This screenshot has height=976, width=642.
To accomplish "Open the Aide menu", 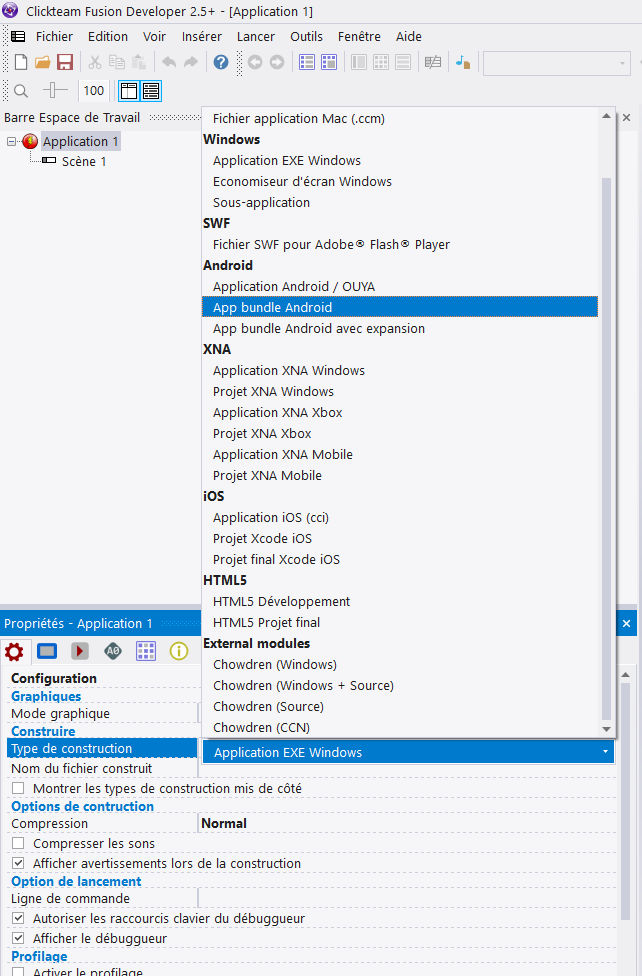I will [408, 37].
